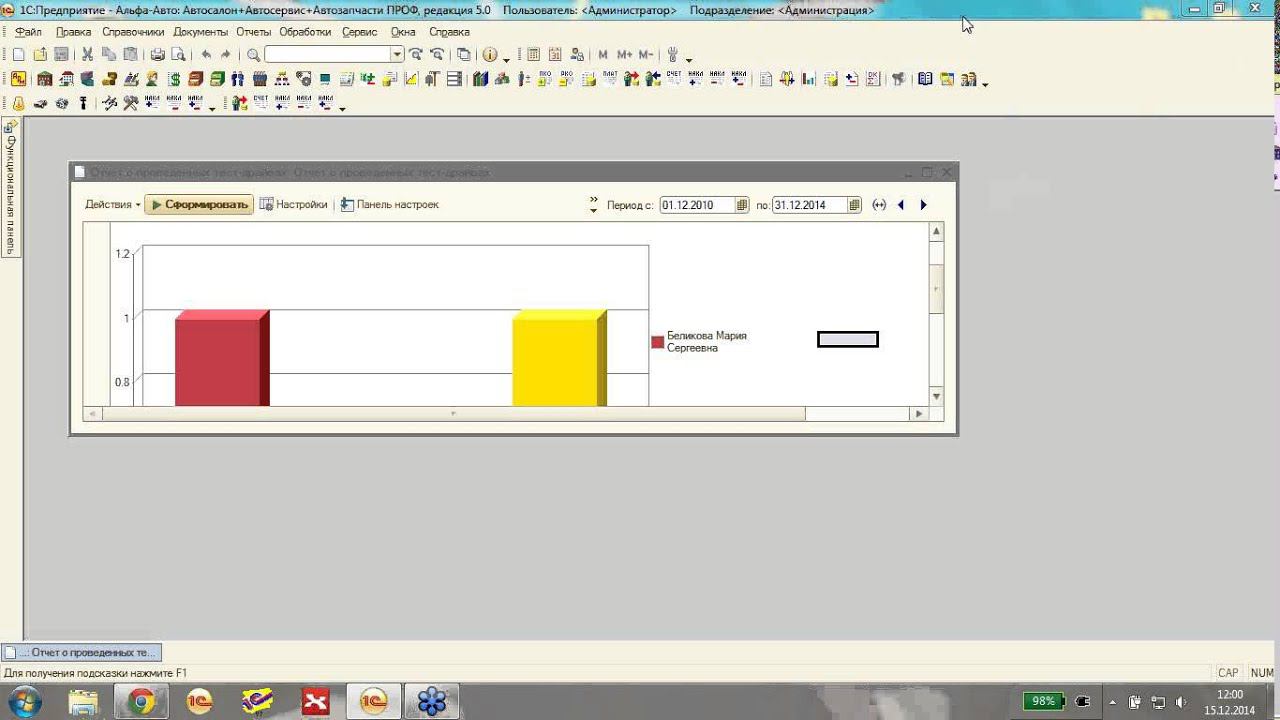Open the Сервис menu
This screenshot has height=720, width=1280.
pos(360,32)
